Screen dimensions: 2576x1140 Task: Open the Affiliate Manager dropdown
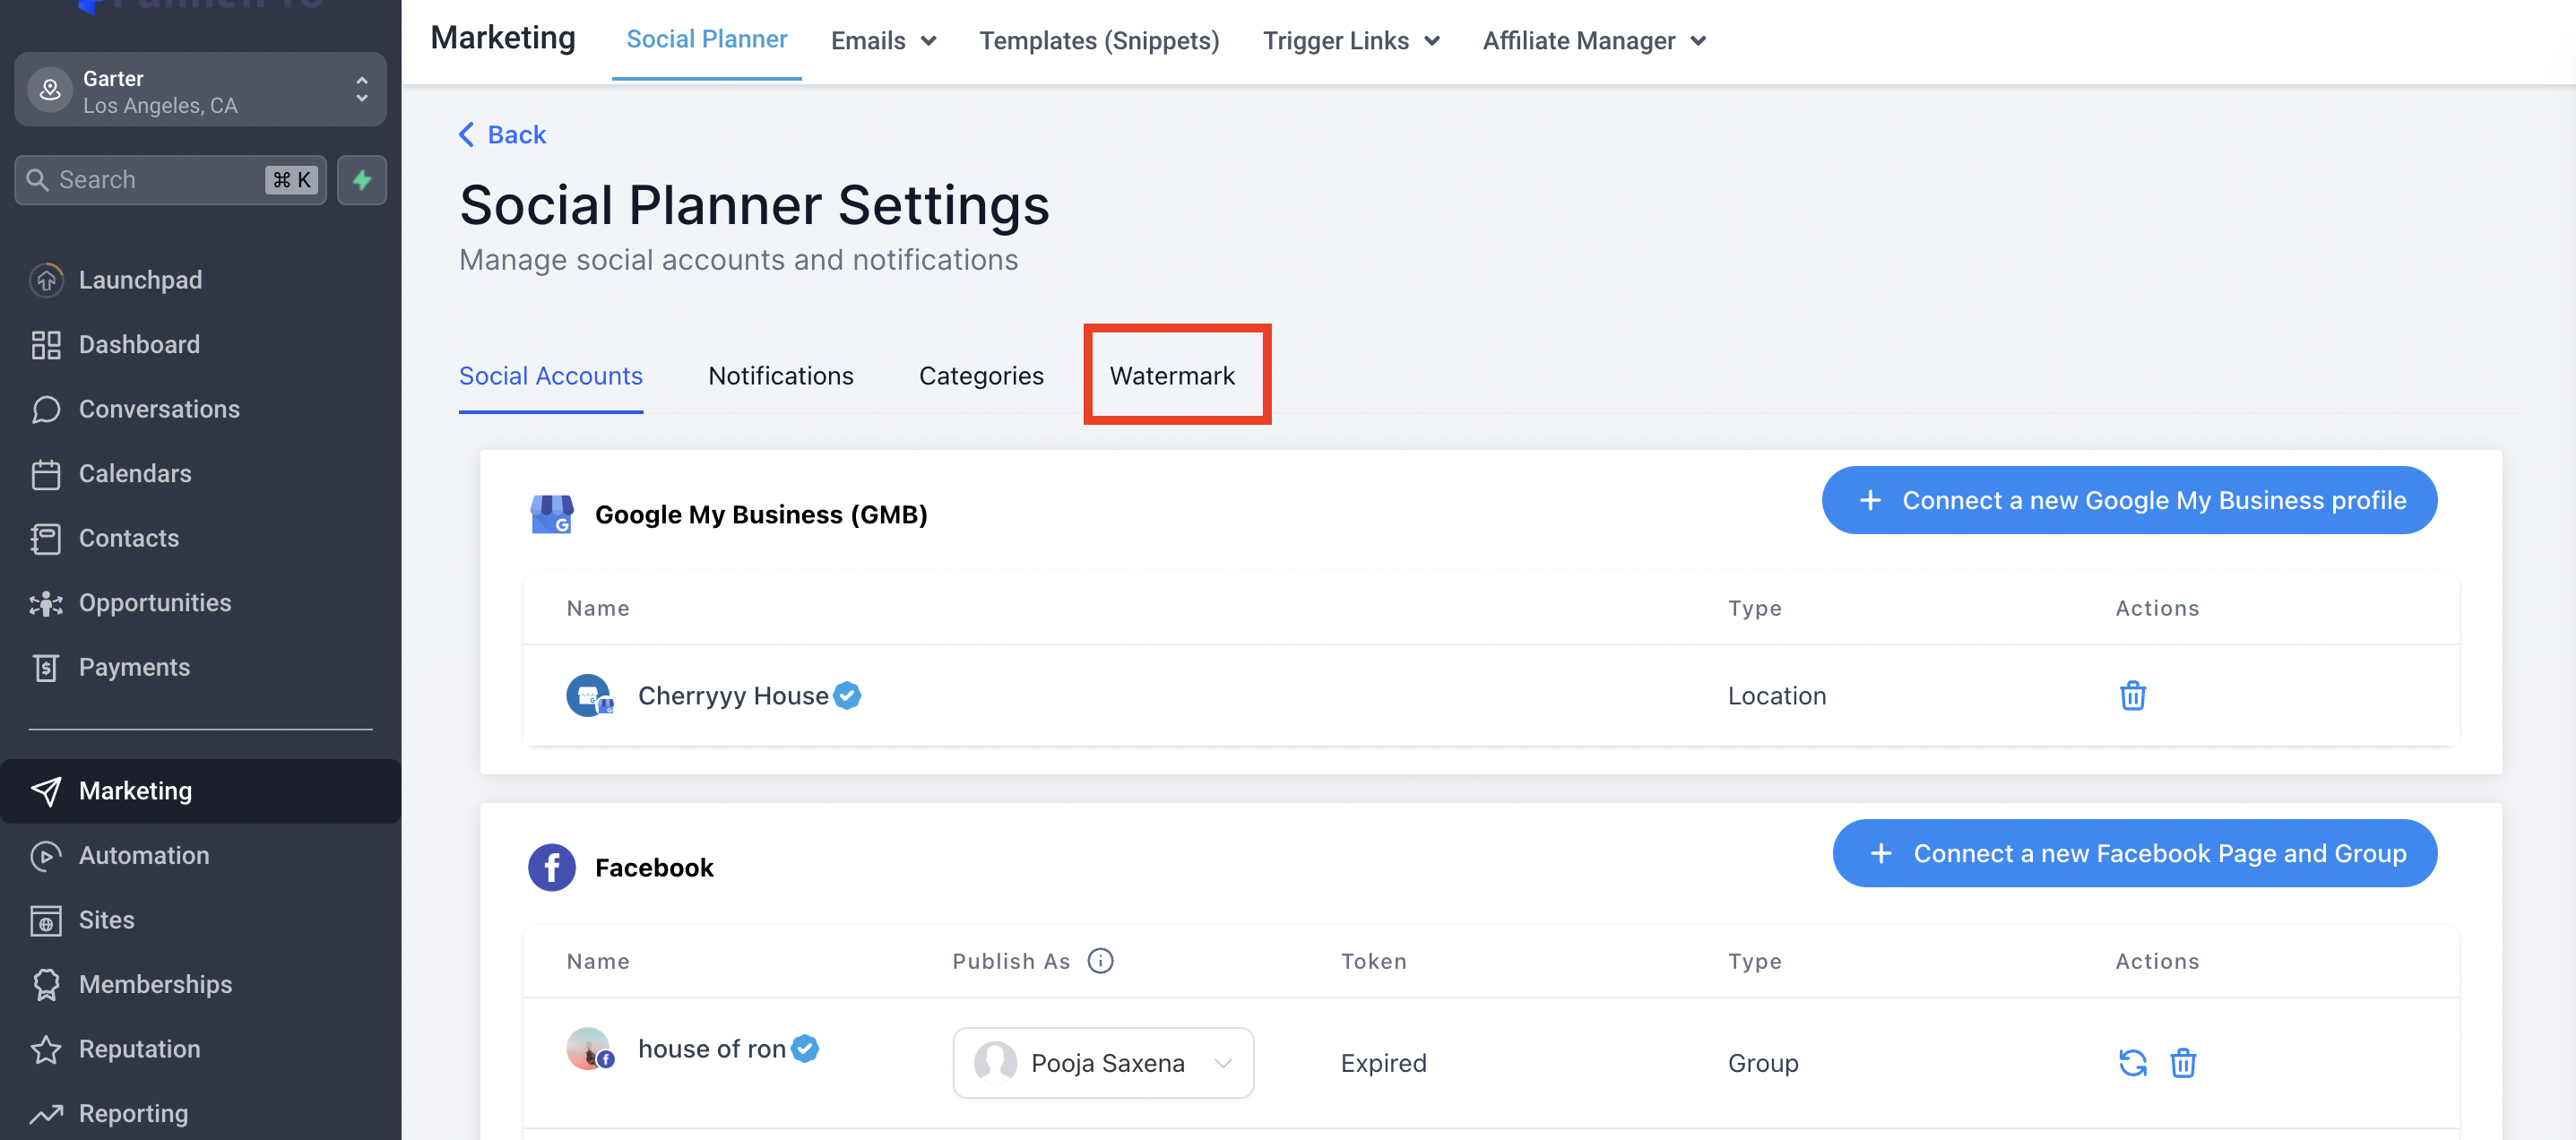pyautogui.click(x=1593, y=41)
